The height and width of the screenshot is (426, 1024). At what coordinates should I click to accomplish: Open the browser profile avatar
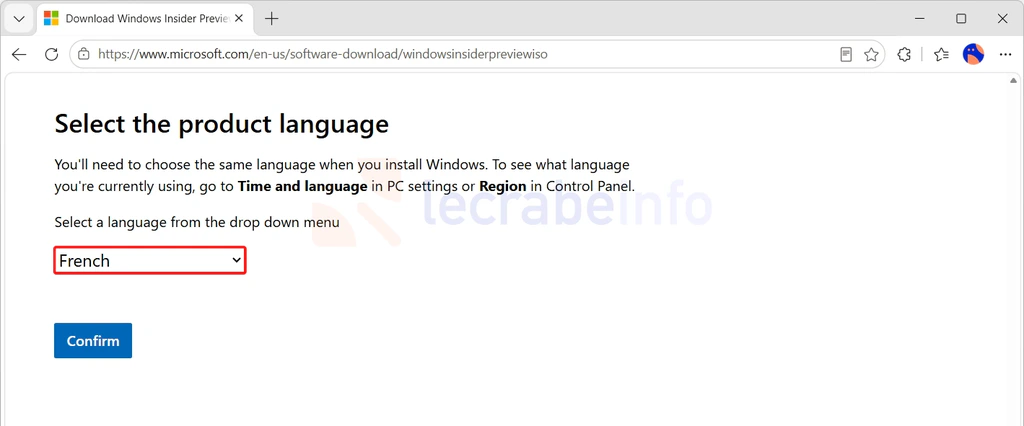973,54
